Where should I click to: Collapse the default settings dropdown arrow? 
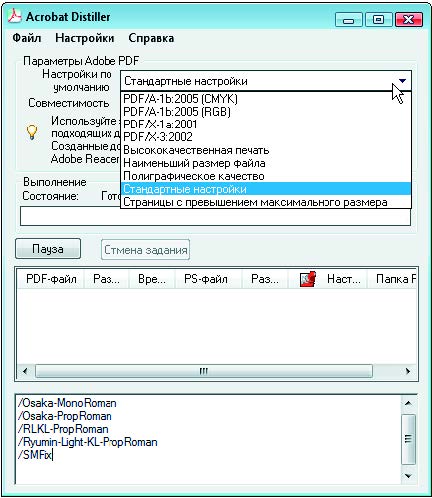pyautogui.click(x=402, y=81)
